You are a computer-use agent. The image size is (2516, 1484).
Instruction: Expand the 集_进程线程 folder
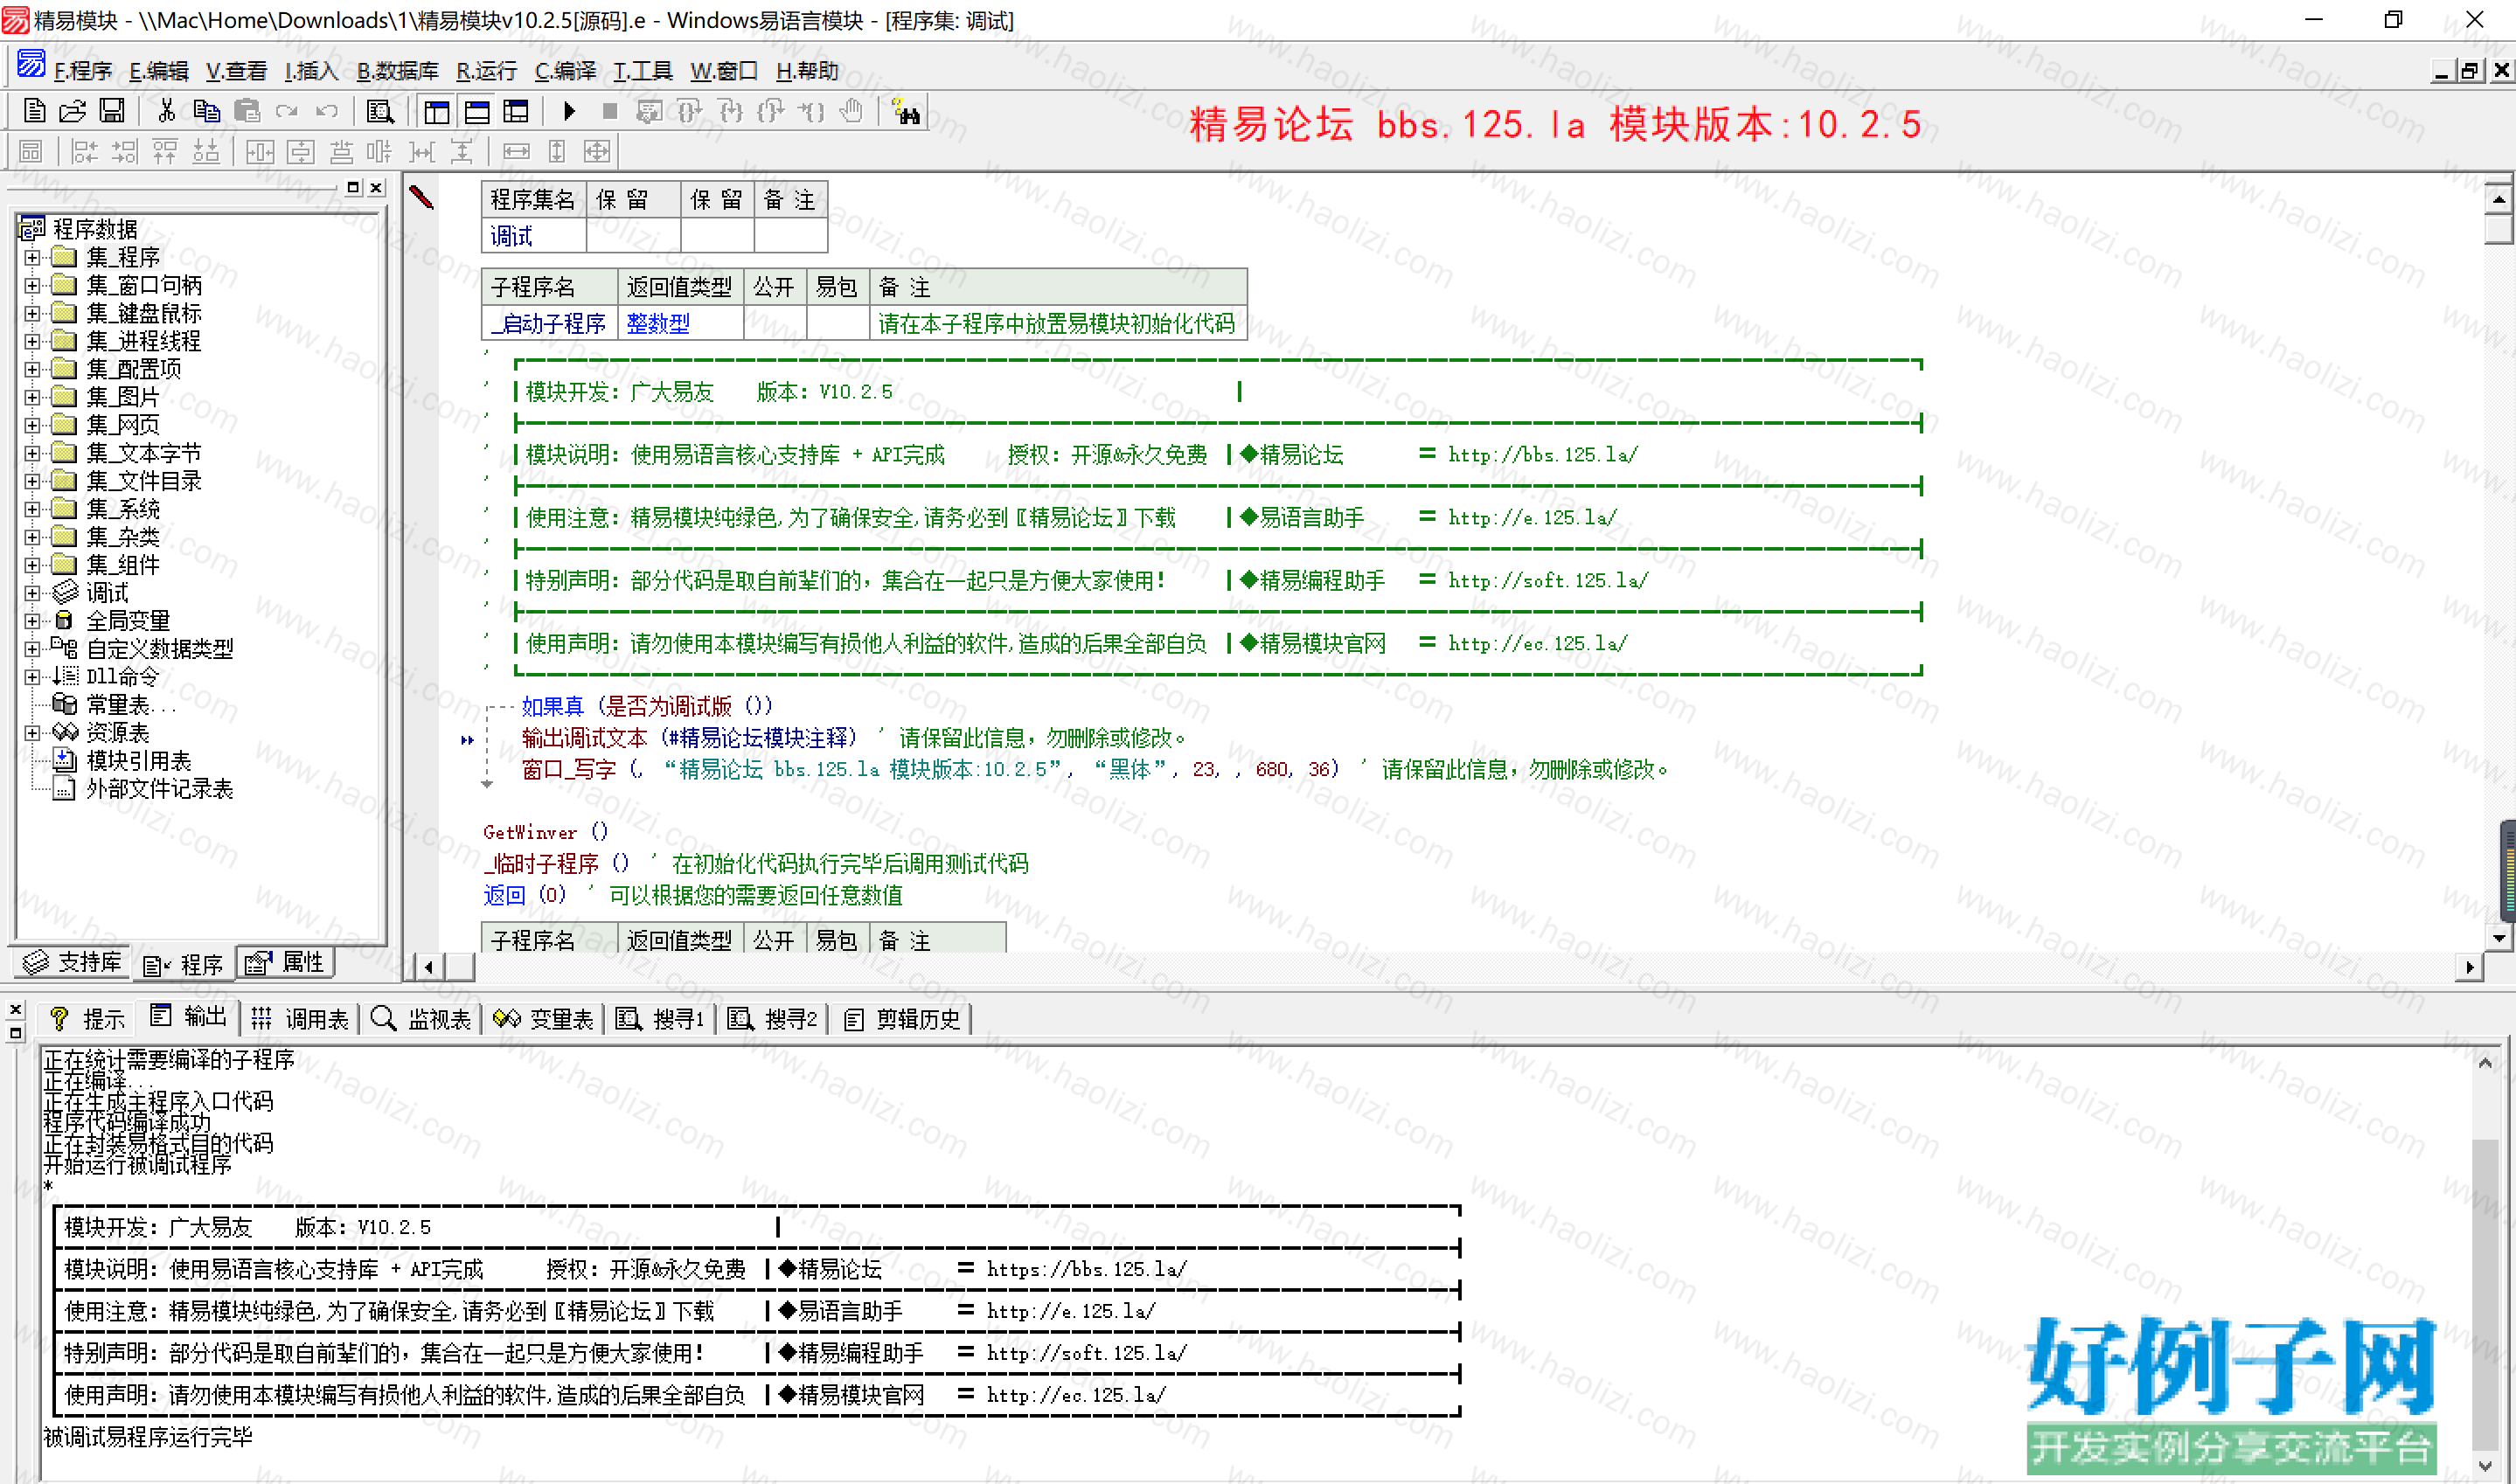[33, 342]
